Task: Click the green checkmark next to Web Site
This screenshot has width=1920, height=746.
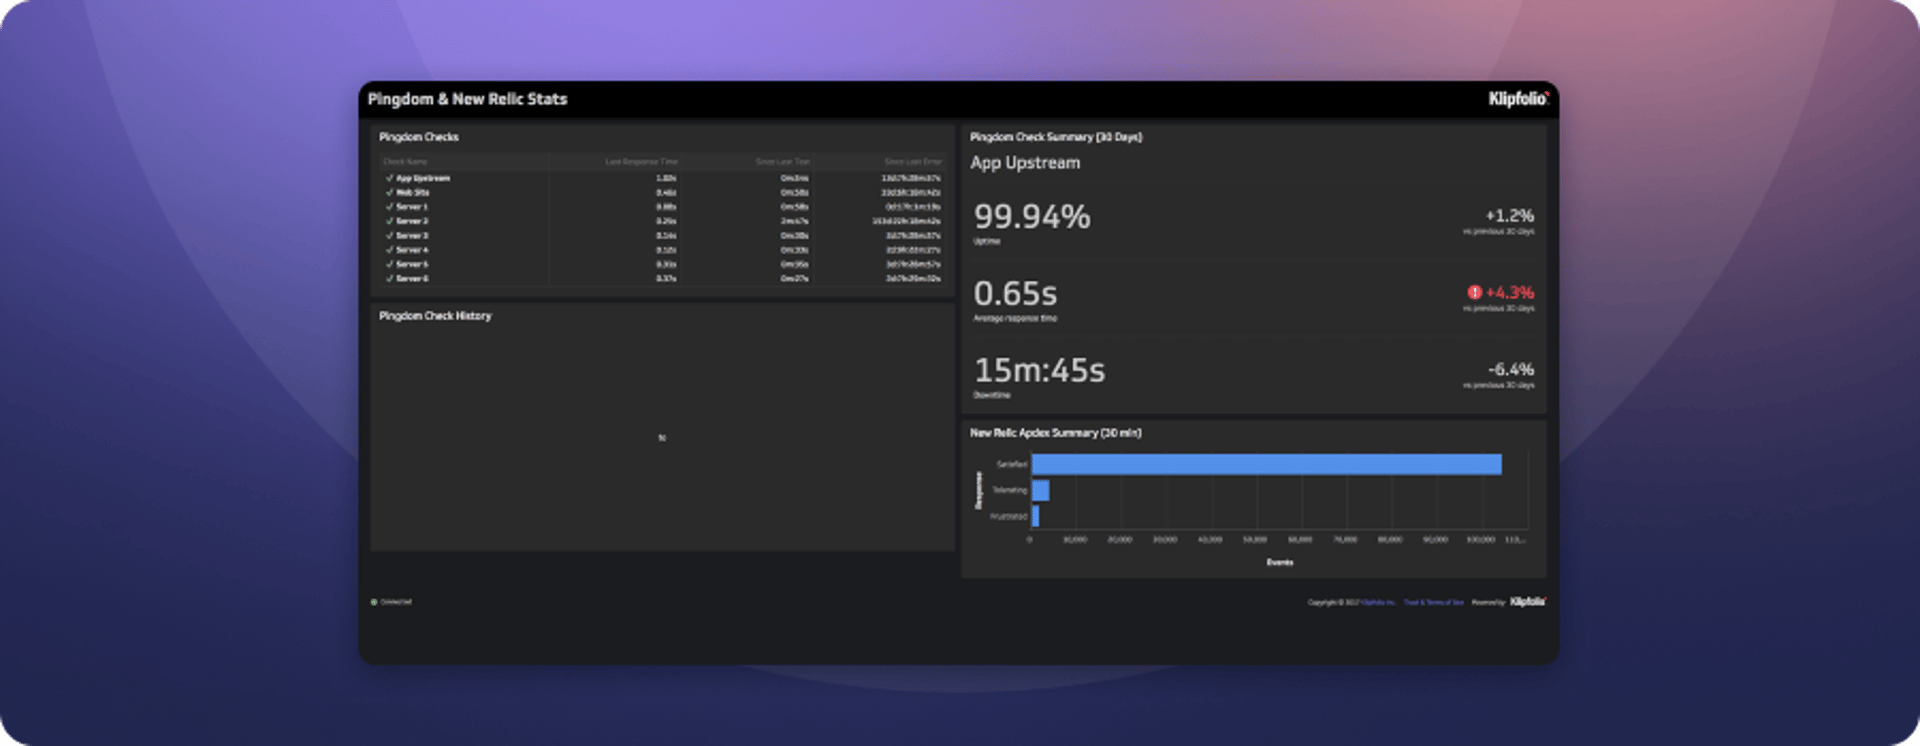Action: click(389, 192)
